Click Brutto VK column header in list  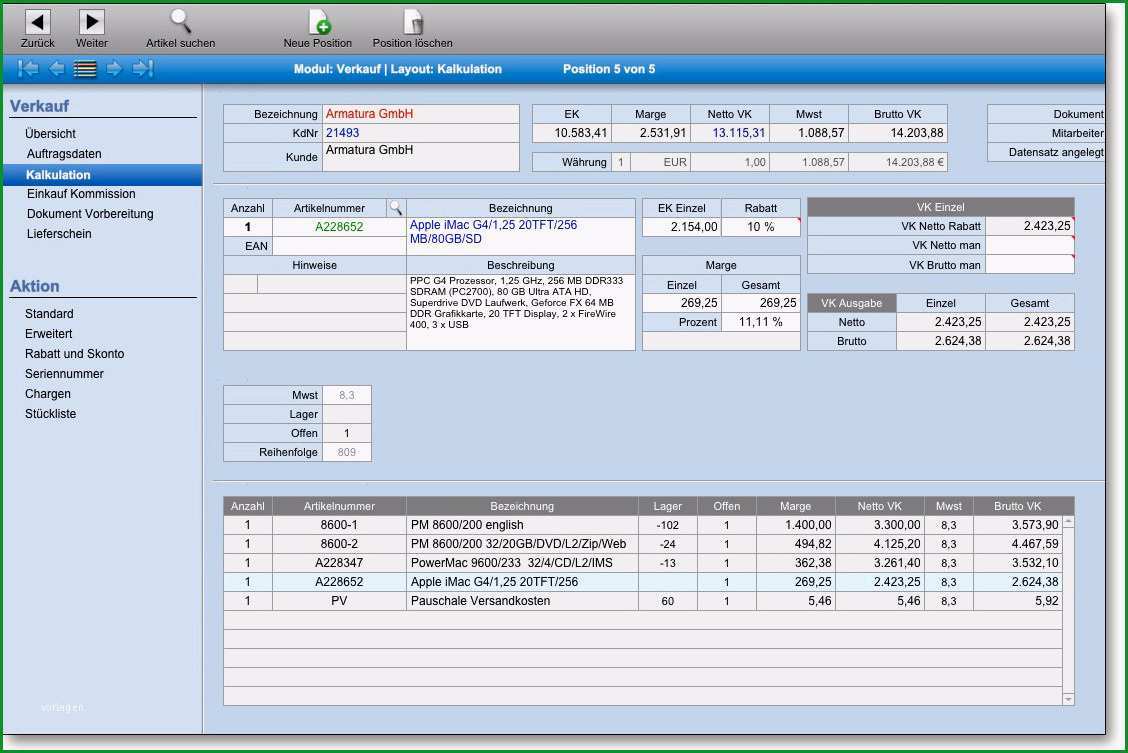tap(1017, 506)
